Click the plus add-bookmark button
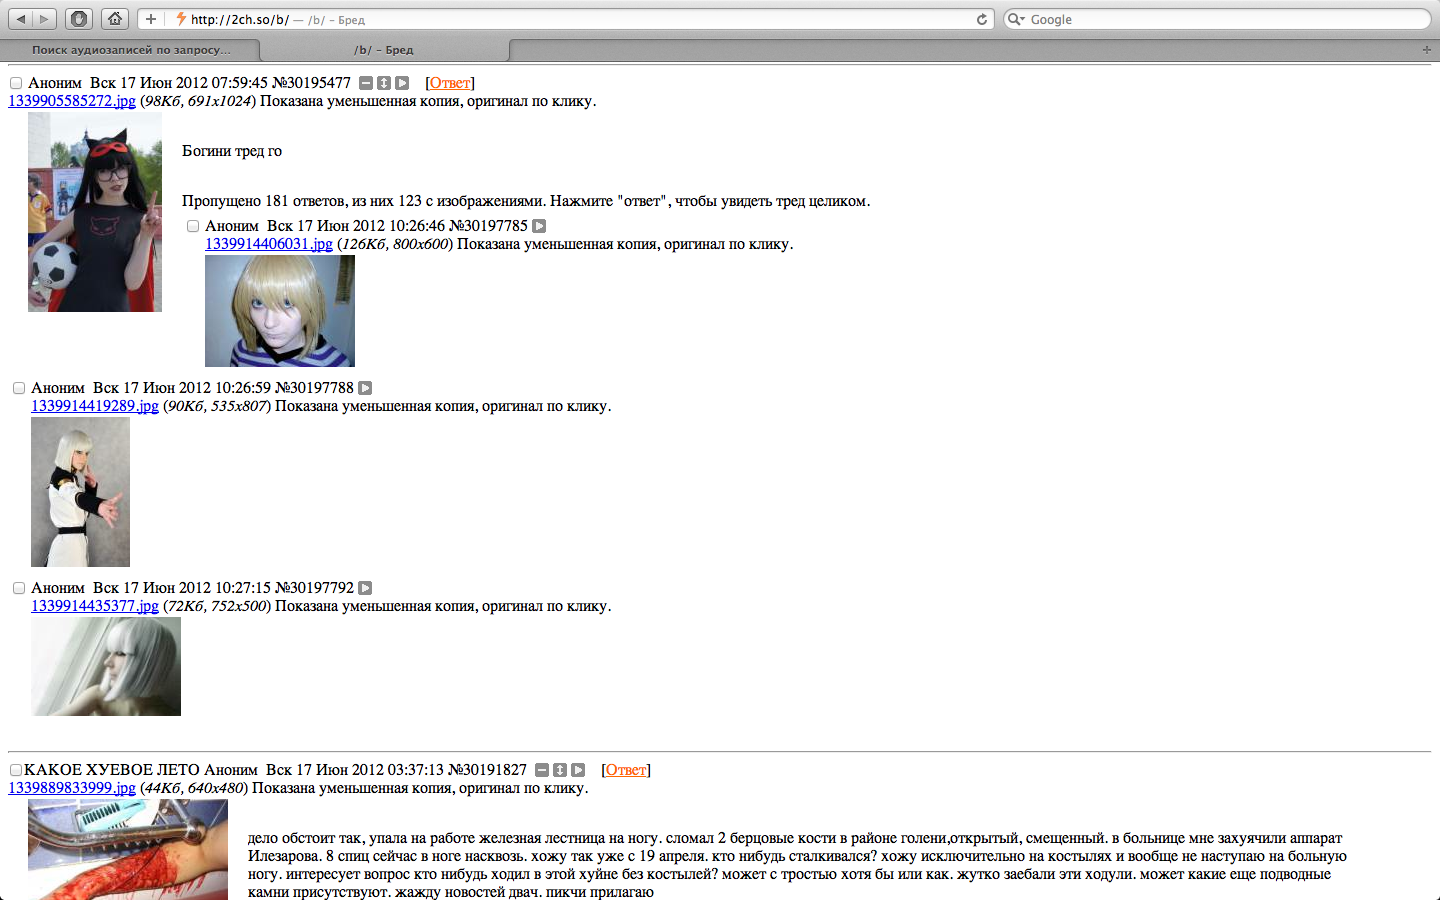 pos(150,19)
